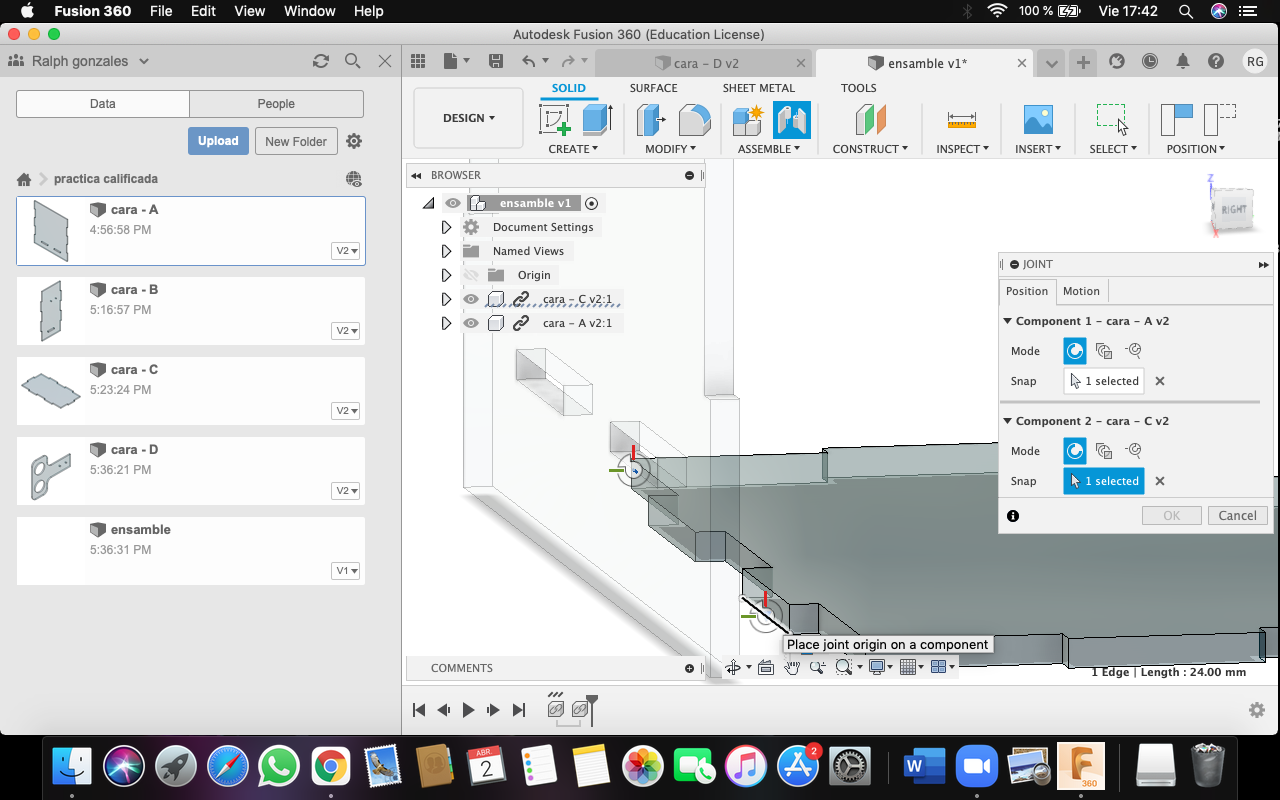
Task: Choose Between Two Faces mode for Component 1
Action: coord(1104,351)
